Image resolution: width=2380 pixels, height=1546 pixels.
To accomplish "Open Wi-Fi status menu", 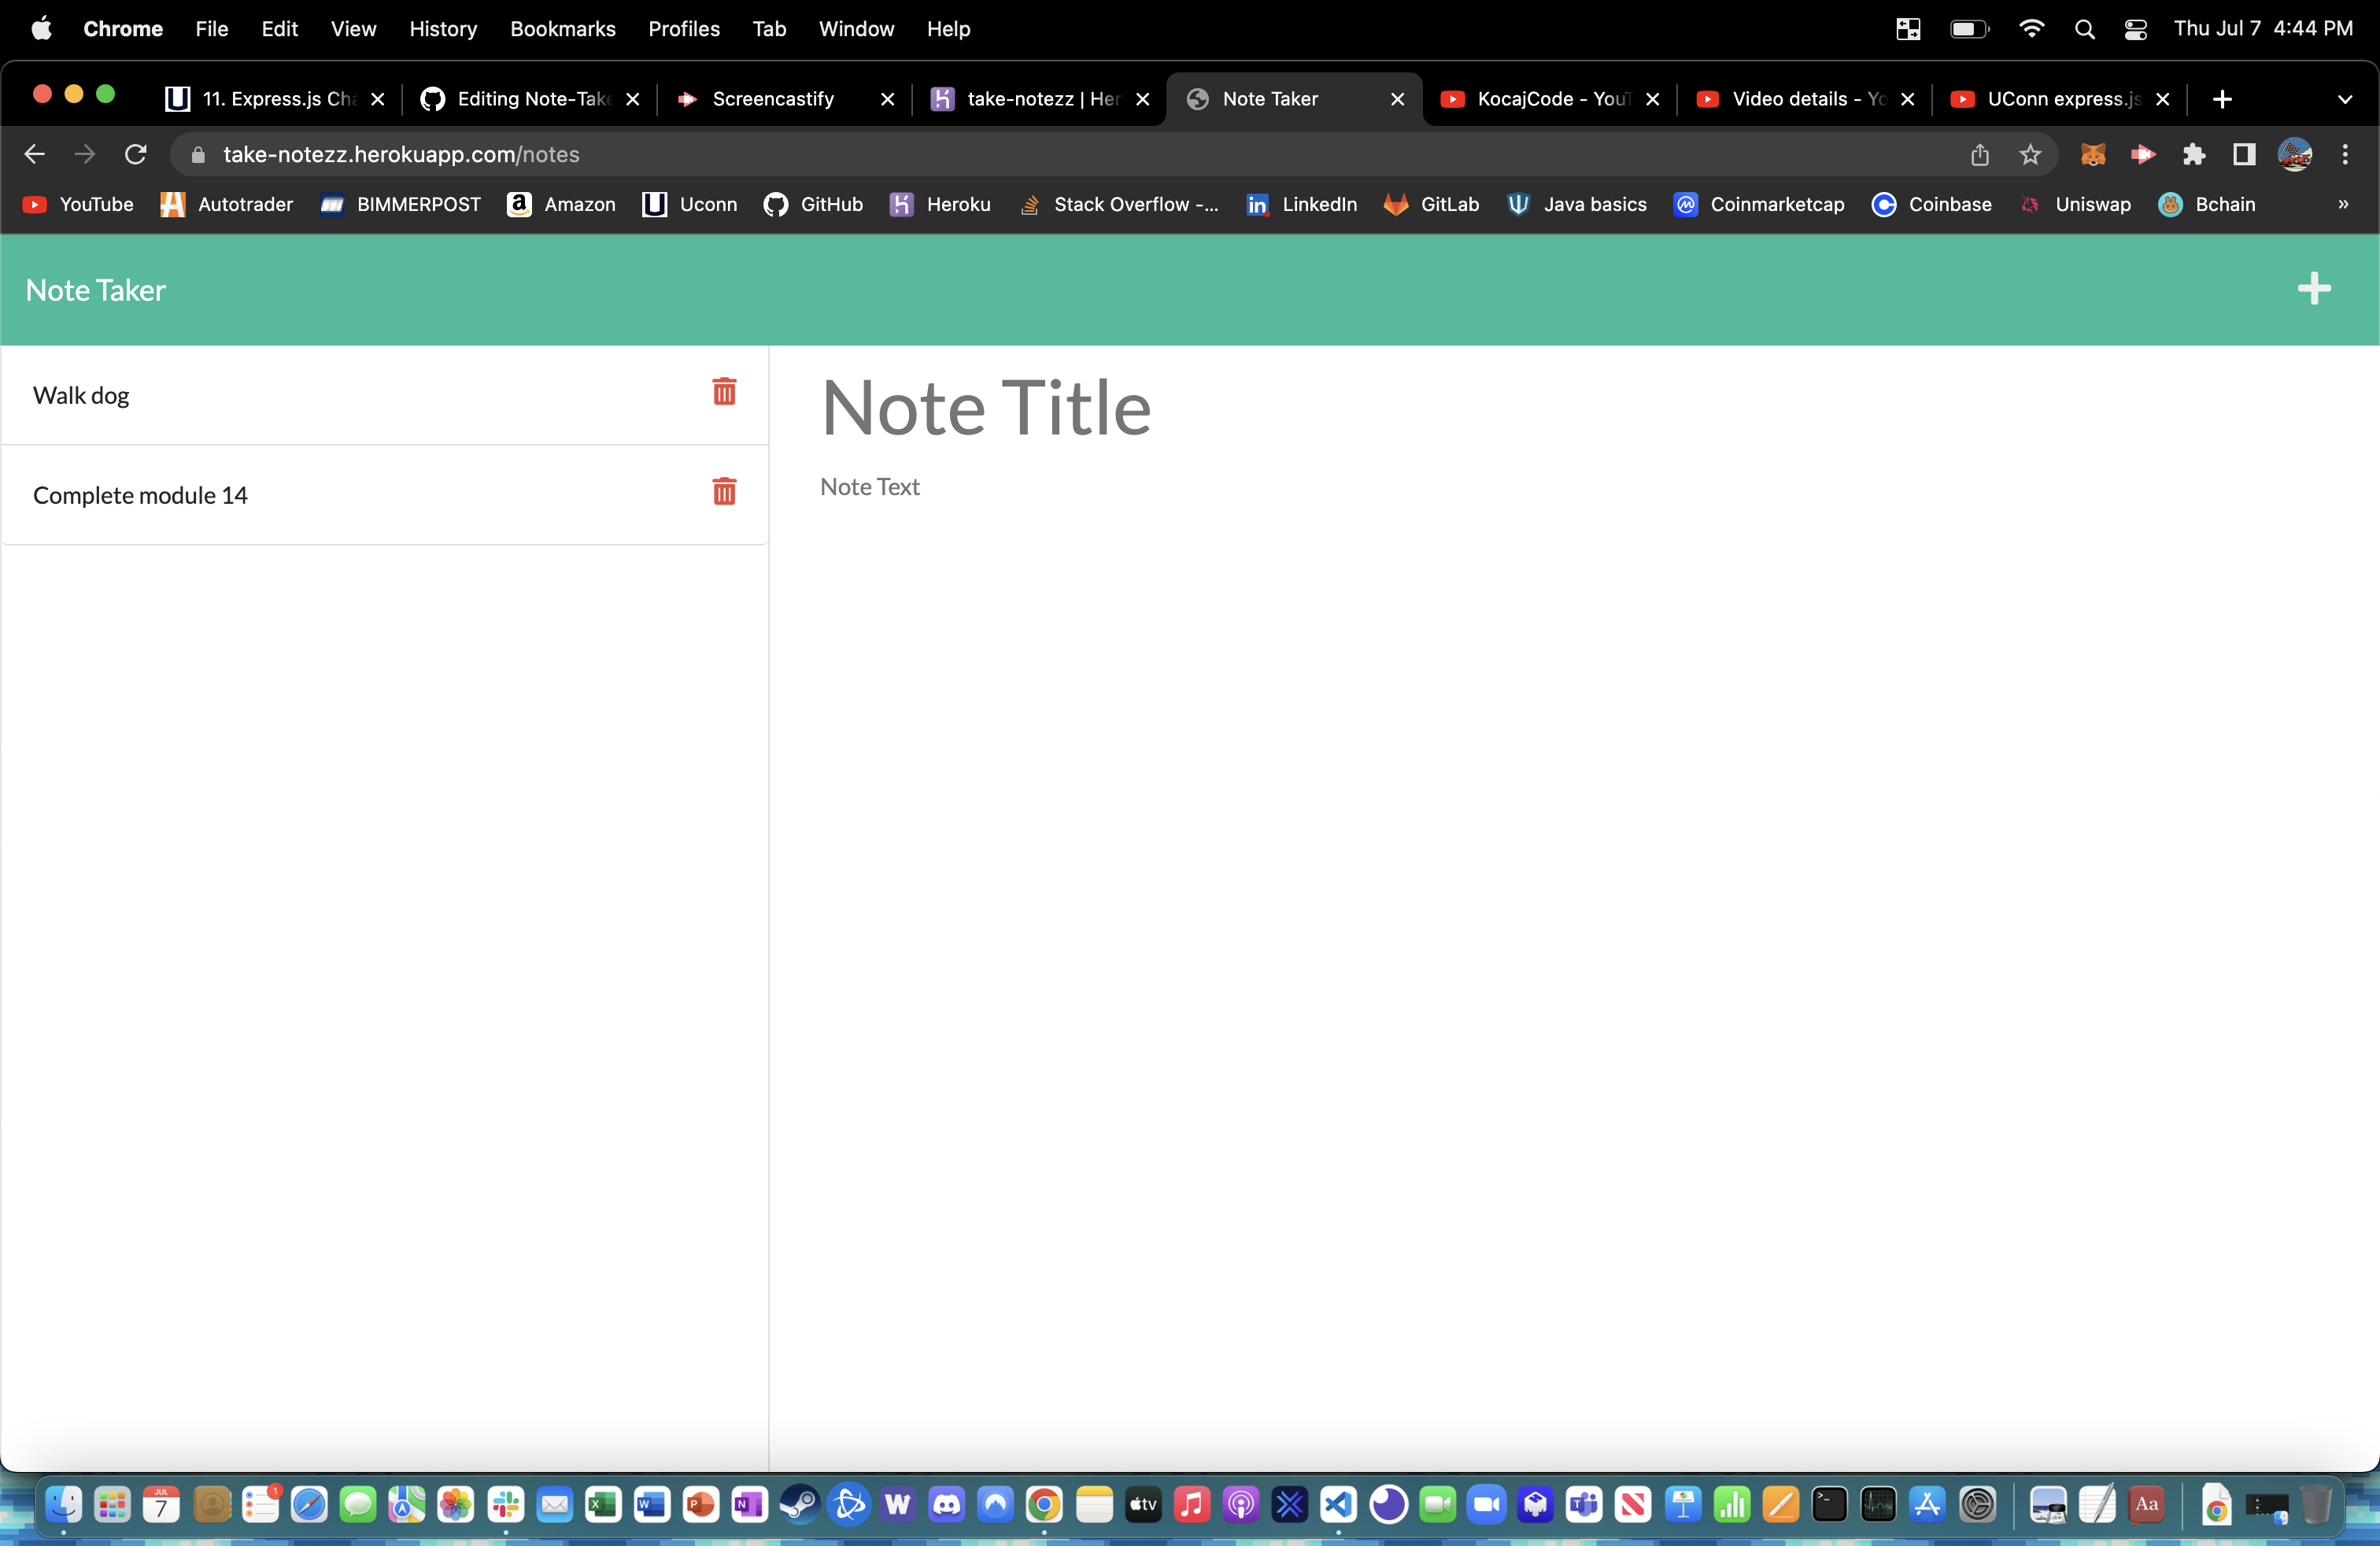I will (2031, 29).
